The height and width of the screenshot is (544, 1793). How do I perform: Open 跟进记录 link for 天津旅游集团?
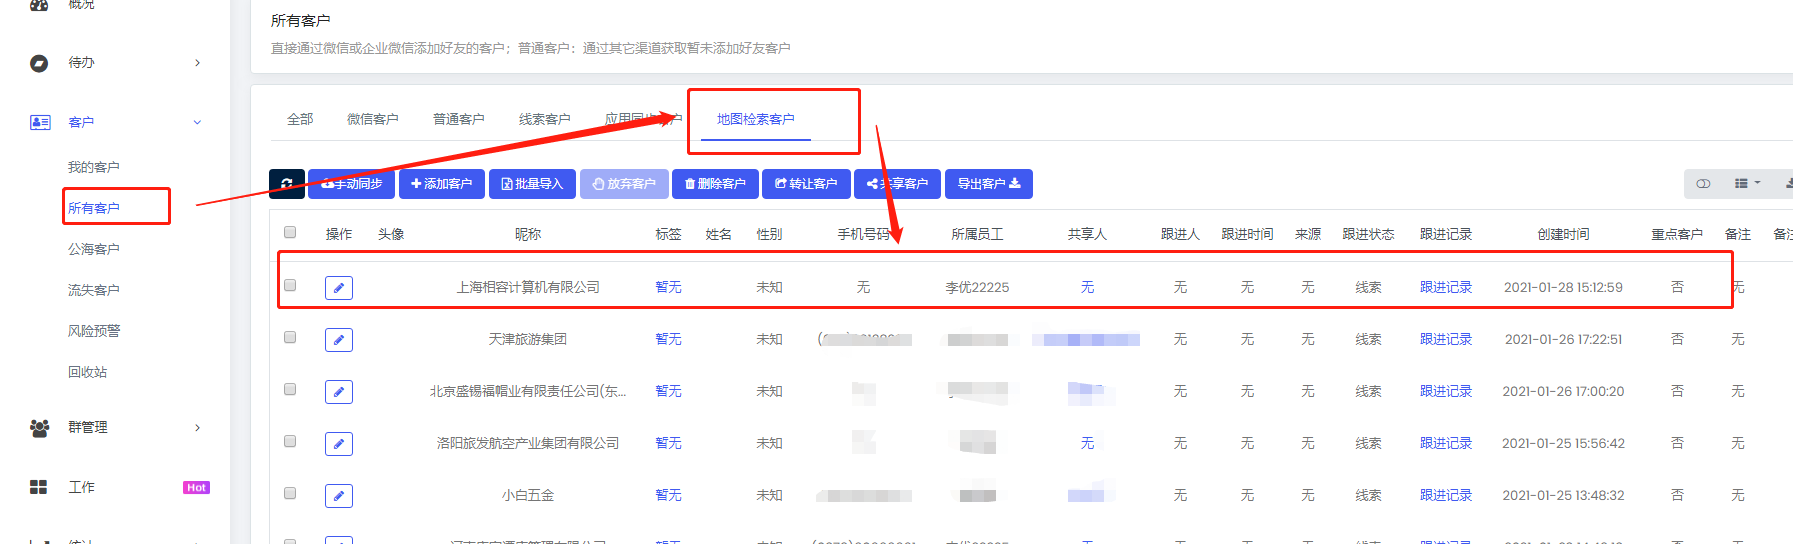(1446, 339)
